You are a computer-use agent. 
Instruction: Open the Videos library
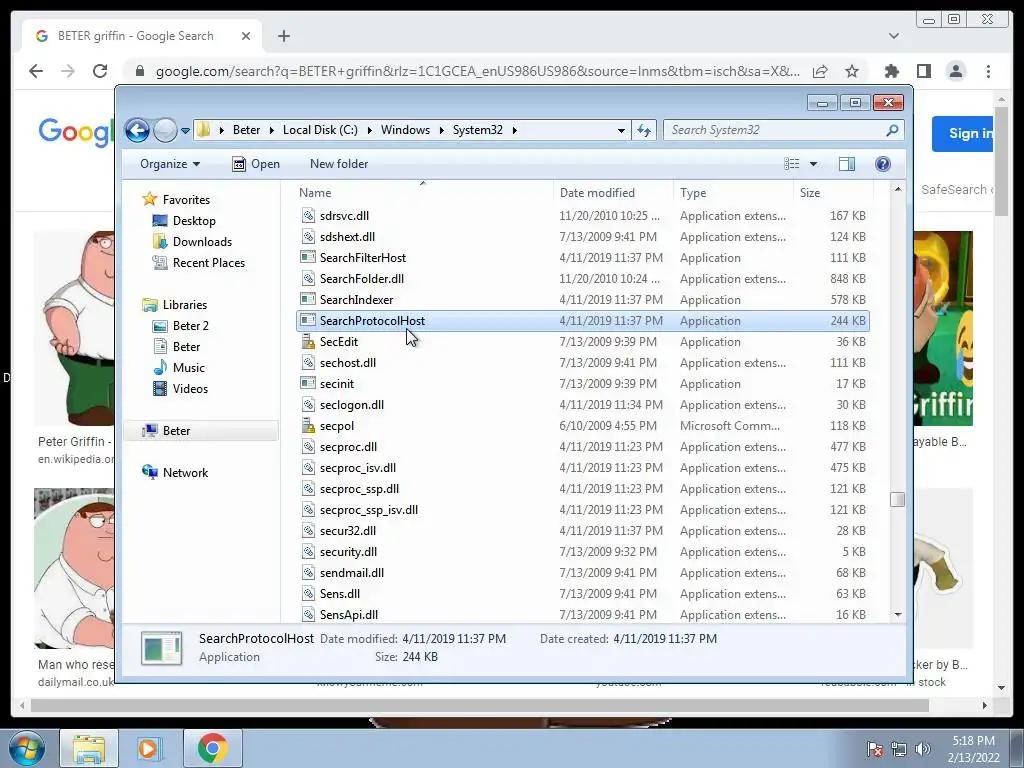[190, 389]
